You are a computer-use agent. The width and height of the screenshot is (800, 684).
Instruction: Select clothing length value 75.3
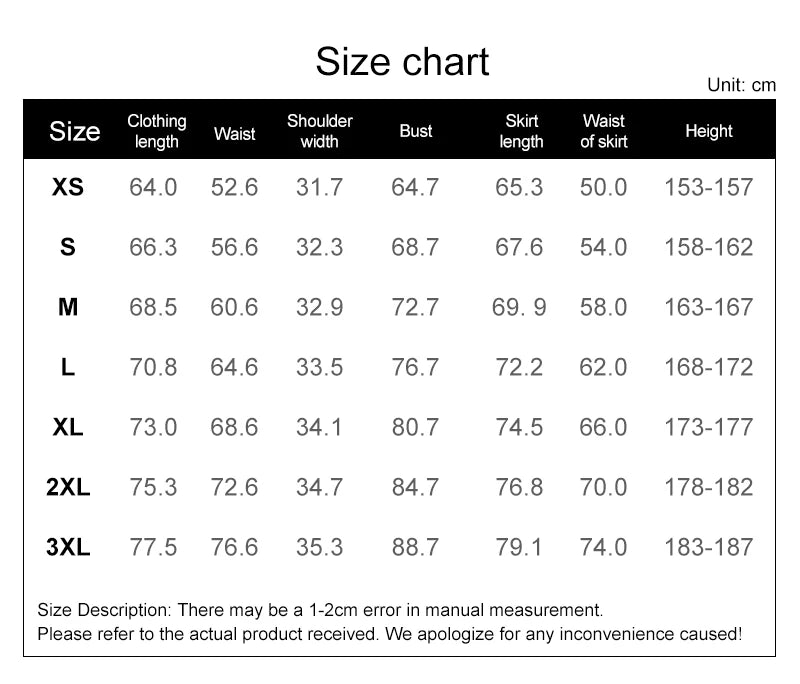click(153, 487)
